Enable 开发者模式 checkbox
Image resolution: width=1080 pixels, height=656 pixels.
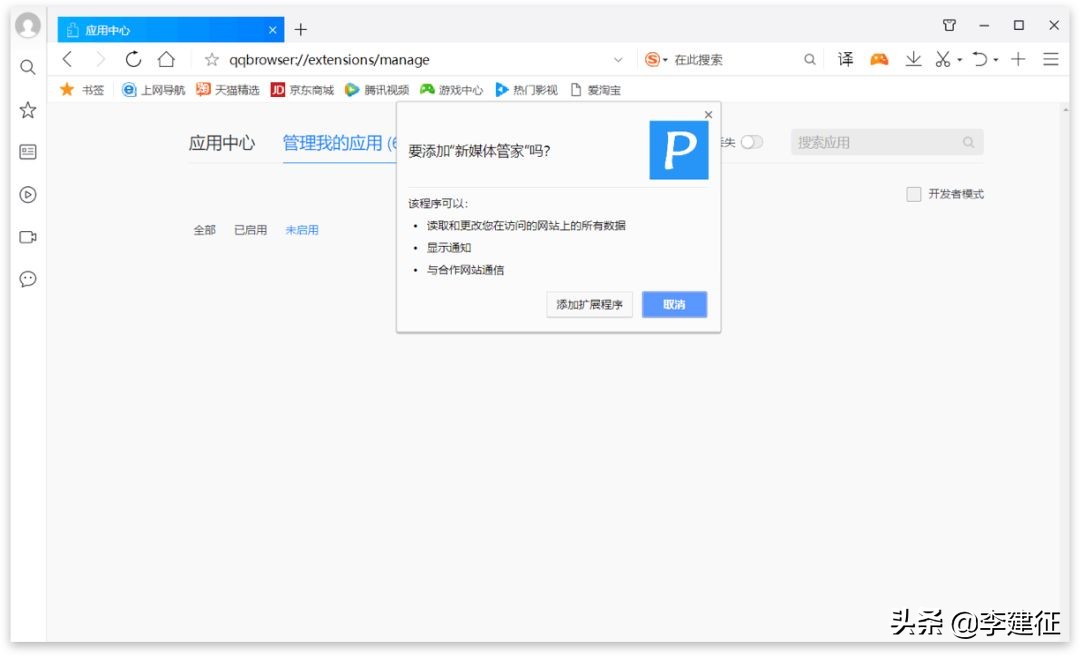click(913, 194)
